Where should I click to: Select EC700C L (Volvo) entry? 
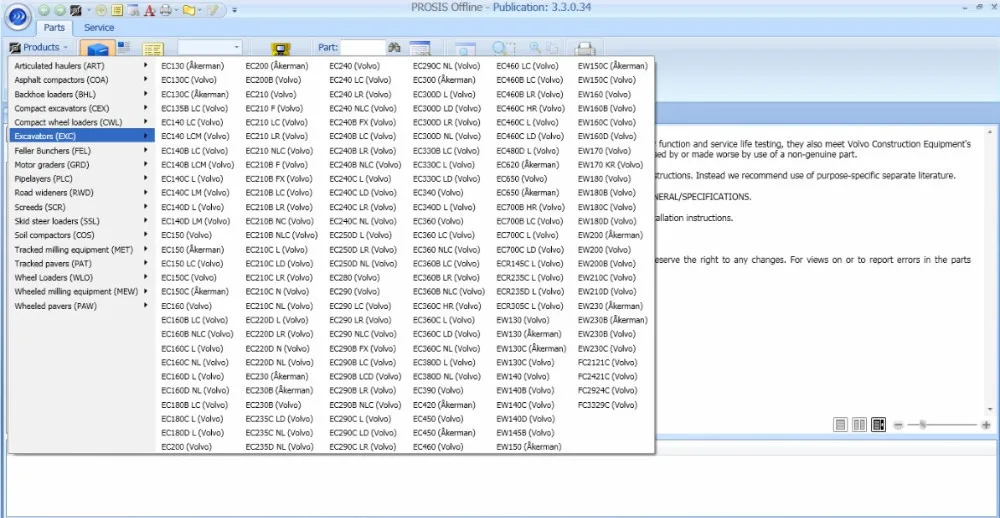527,235
